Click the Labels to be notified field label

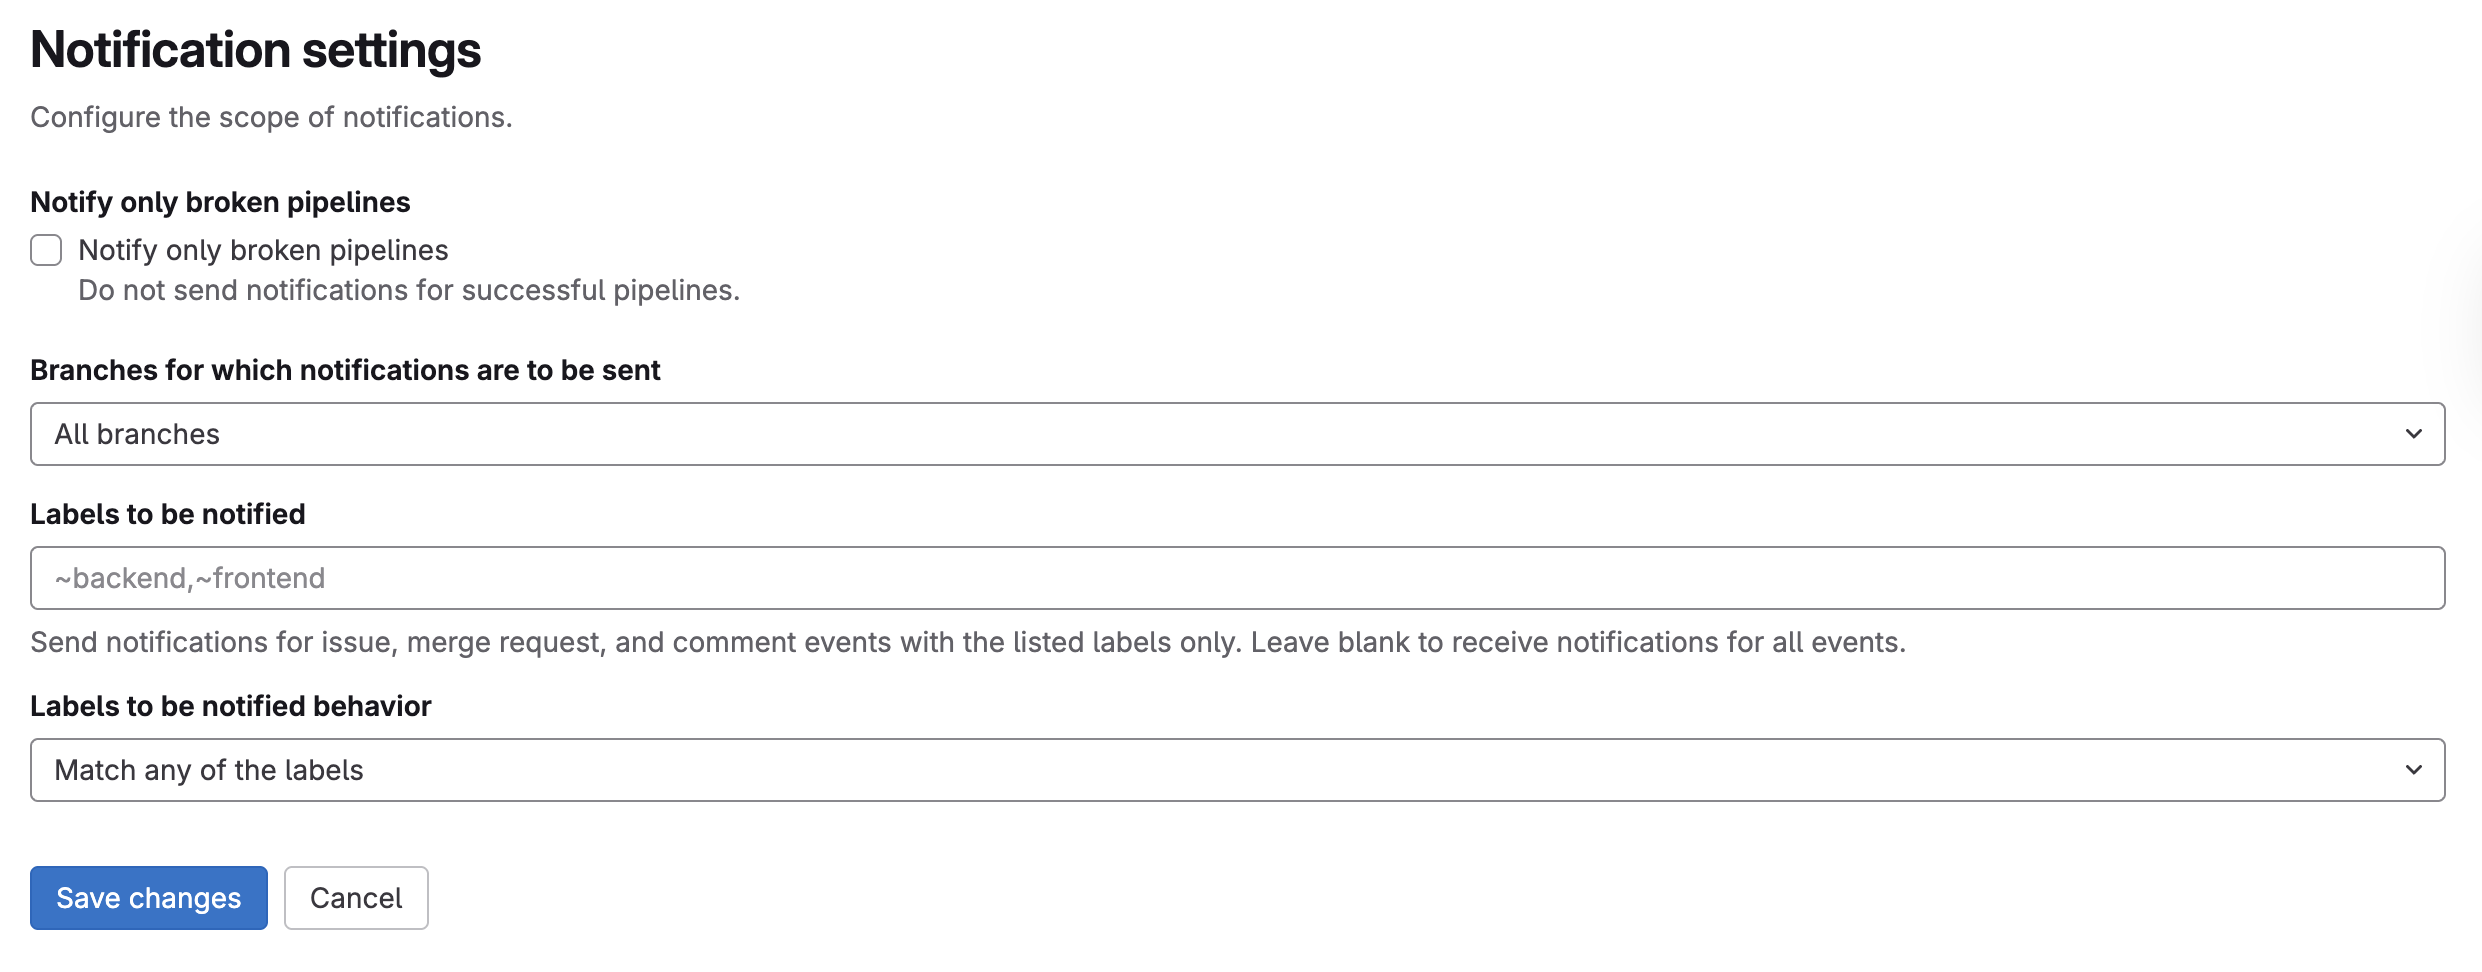[168, 514]
